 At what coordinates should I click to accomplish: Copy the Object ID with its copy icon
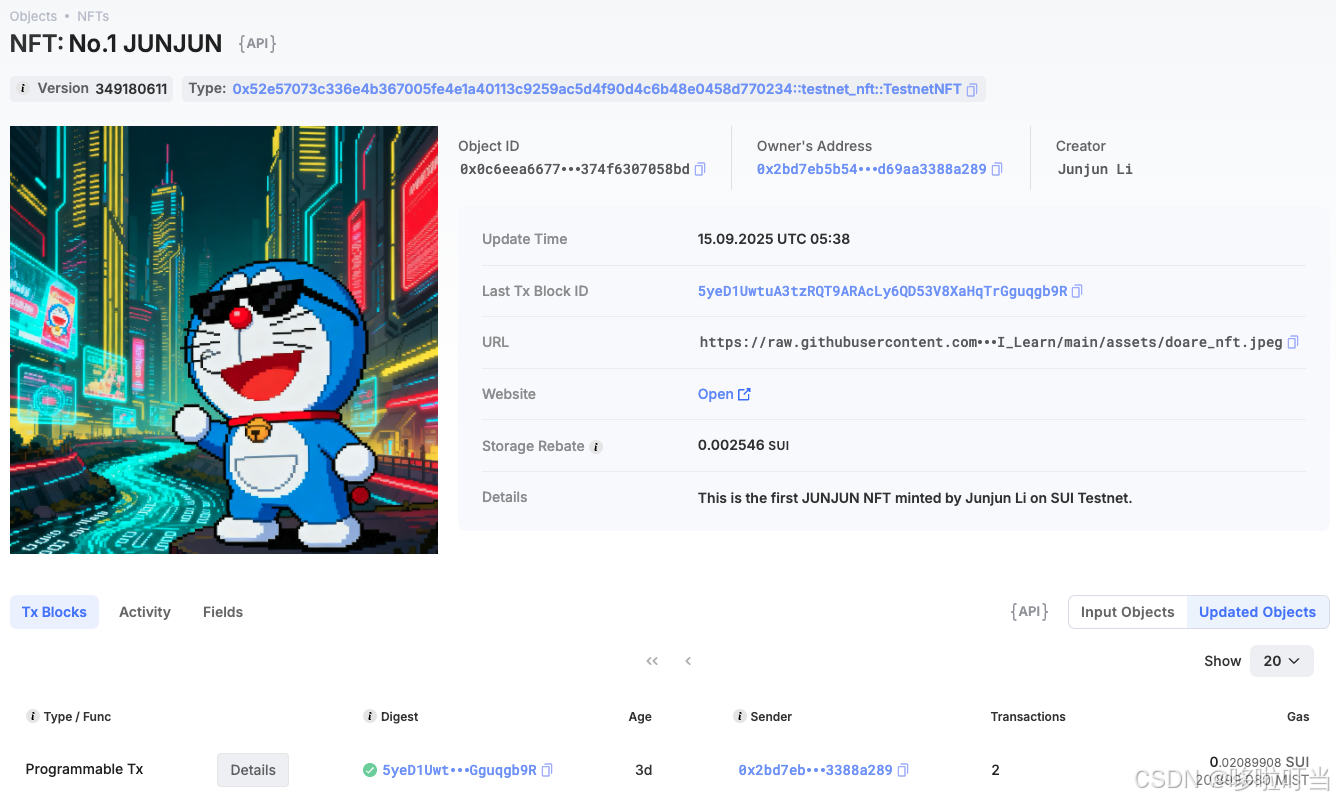pyautogui.click(x=700, y=169)
